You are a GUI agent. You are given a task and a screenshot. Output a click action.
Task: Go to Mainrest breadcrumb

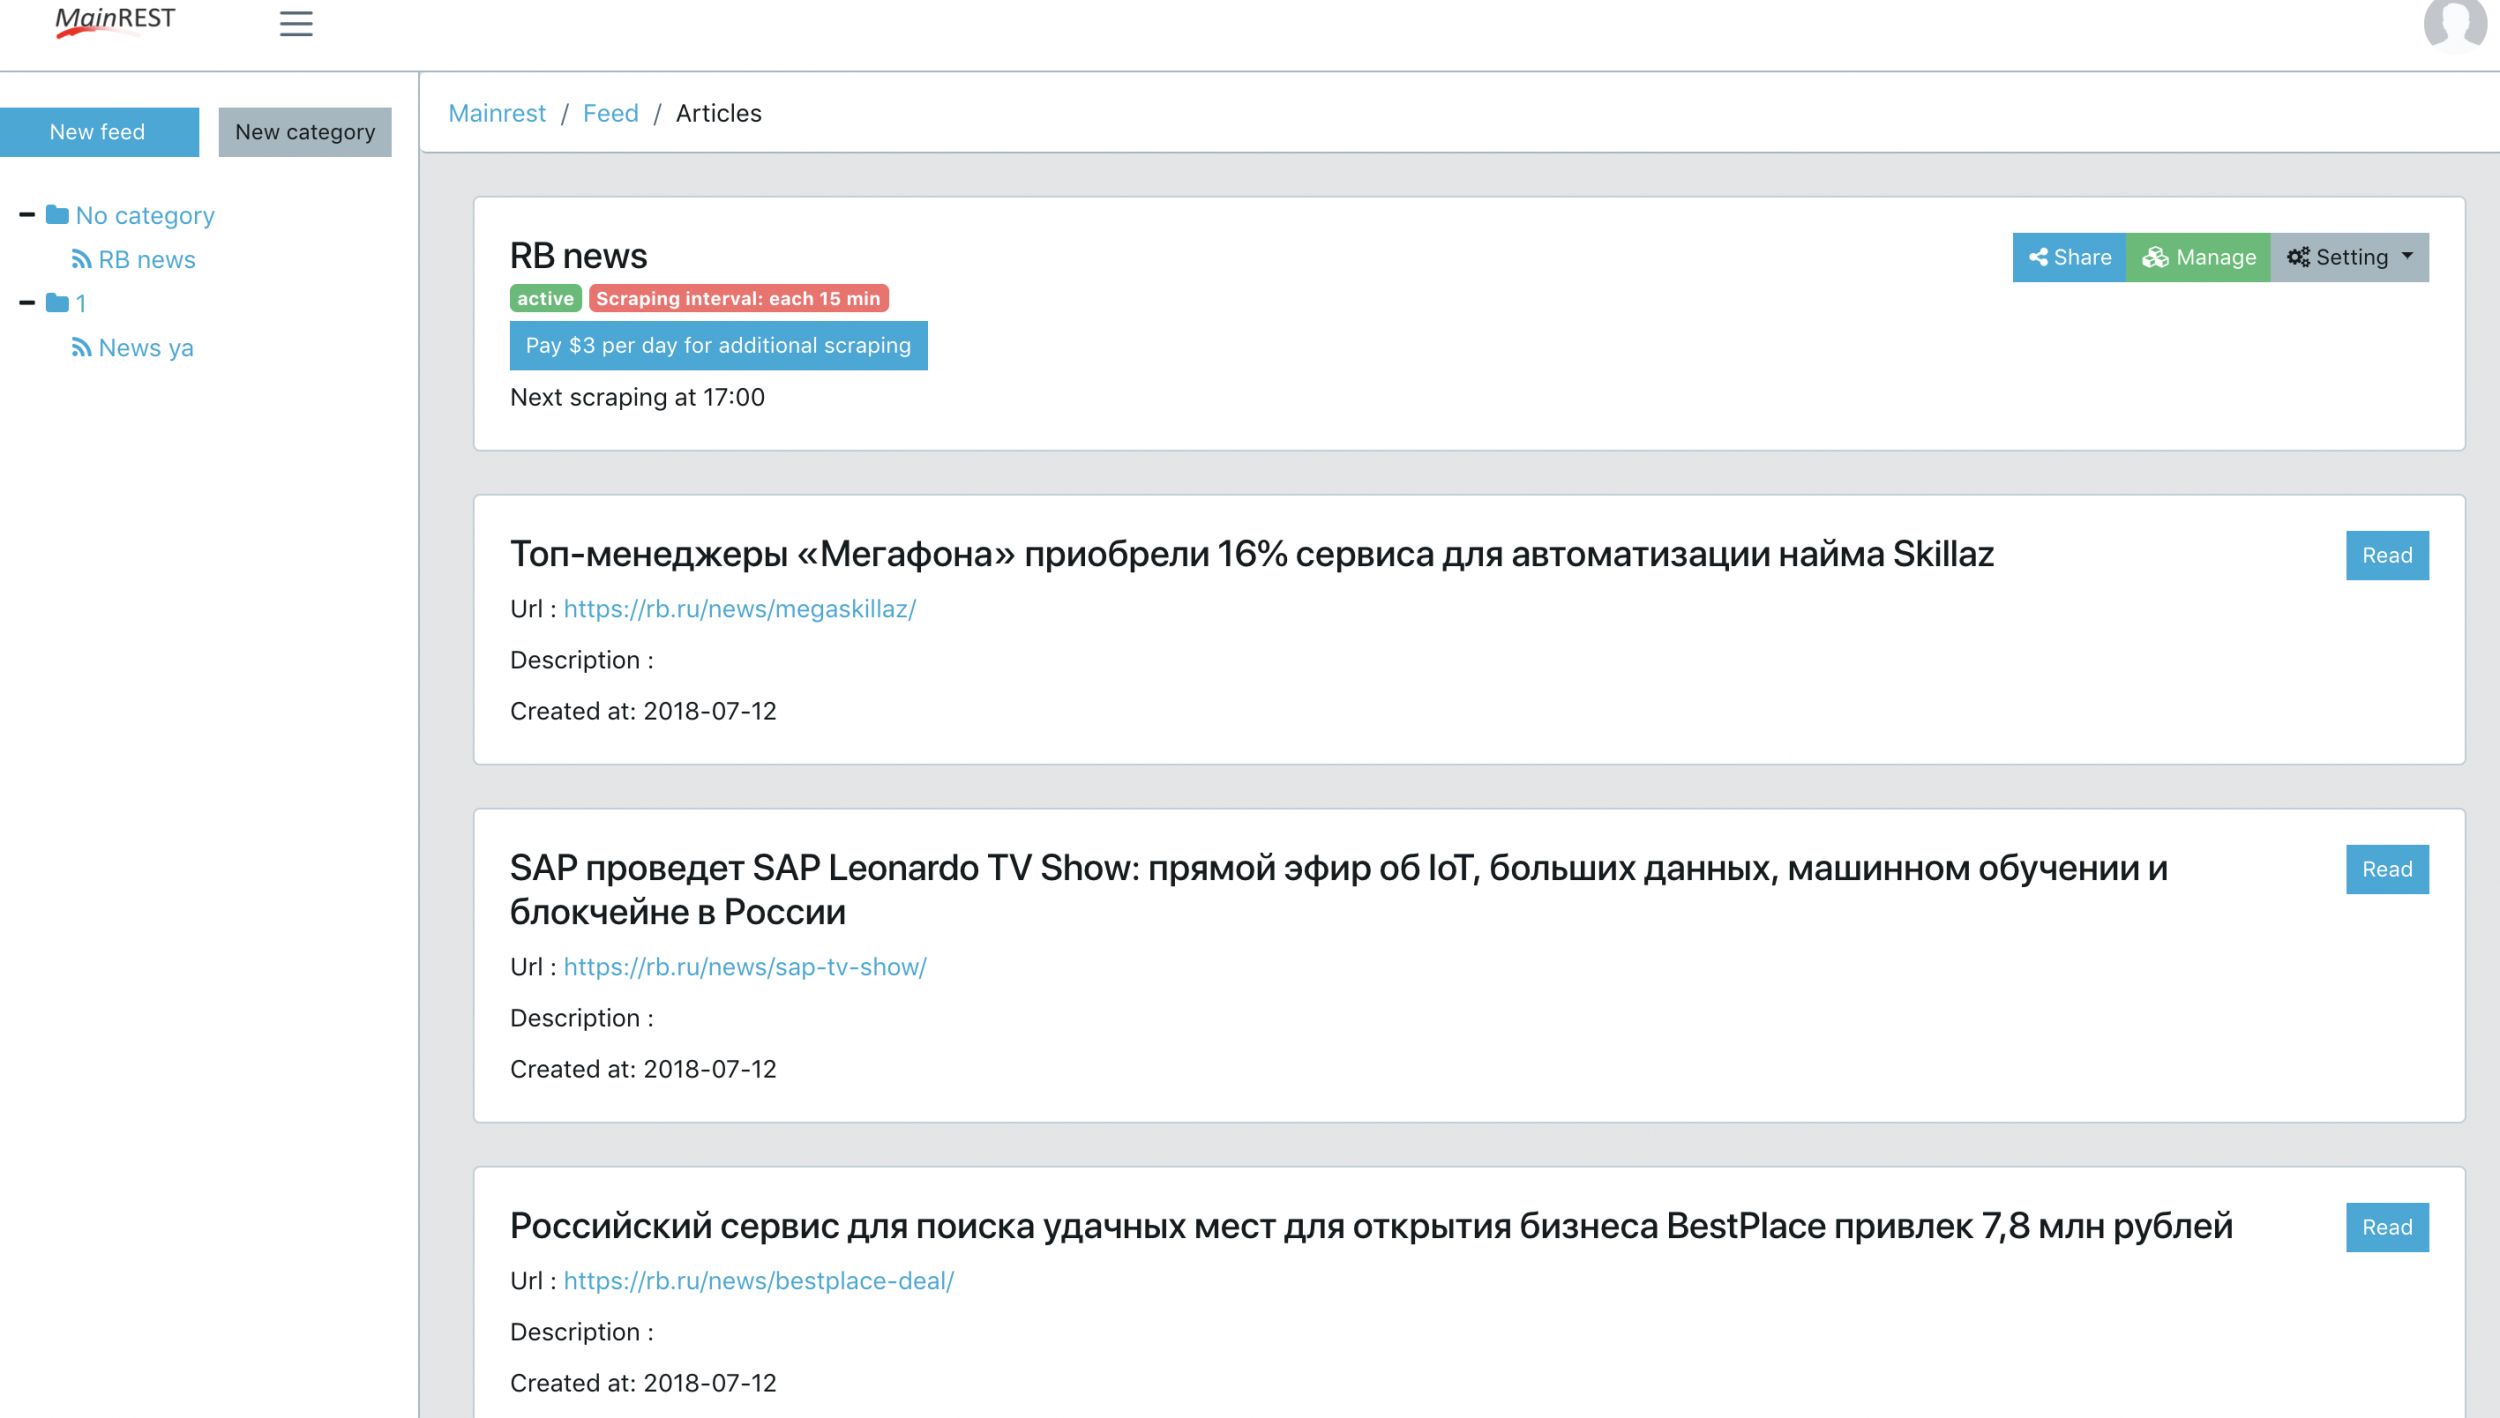497,114
